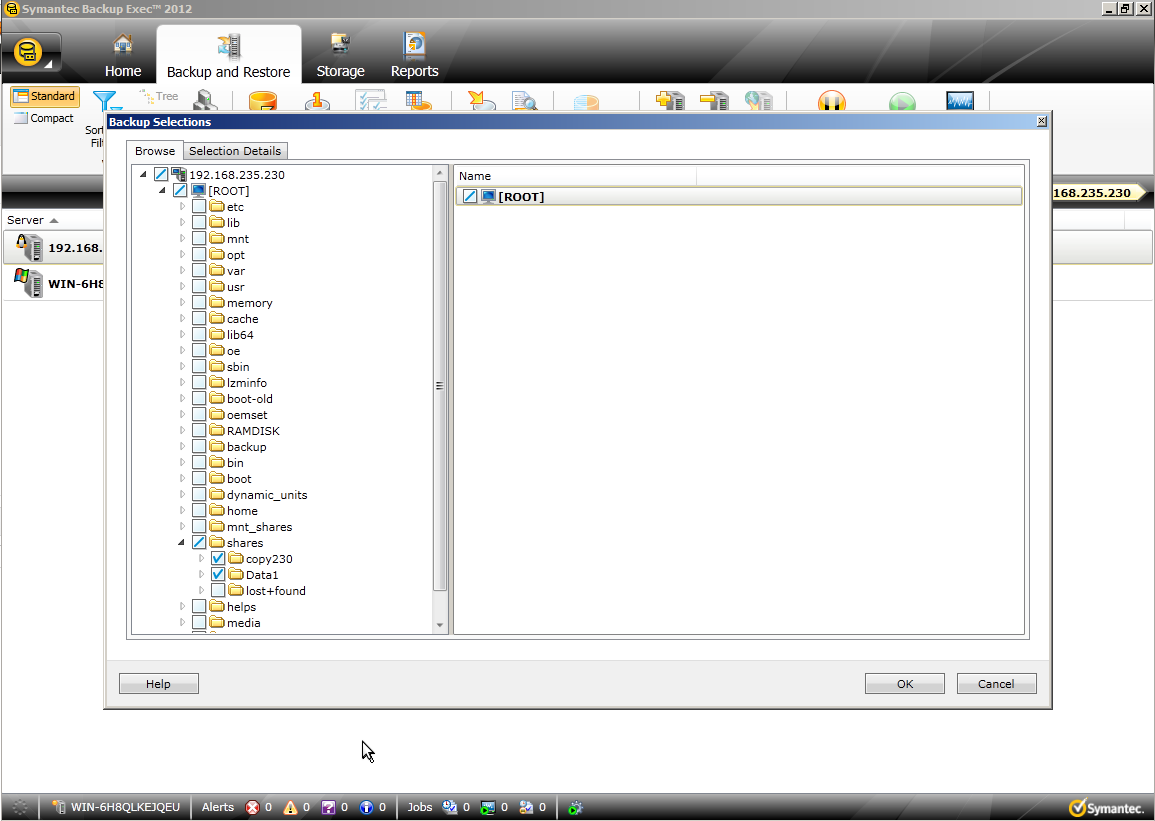The image size is (1155, 821).
Task: Click the yellow warning alerts icon in status bar
Action: 291,807
